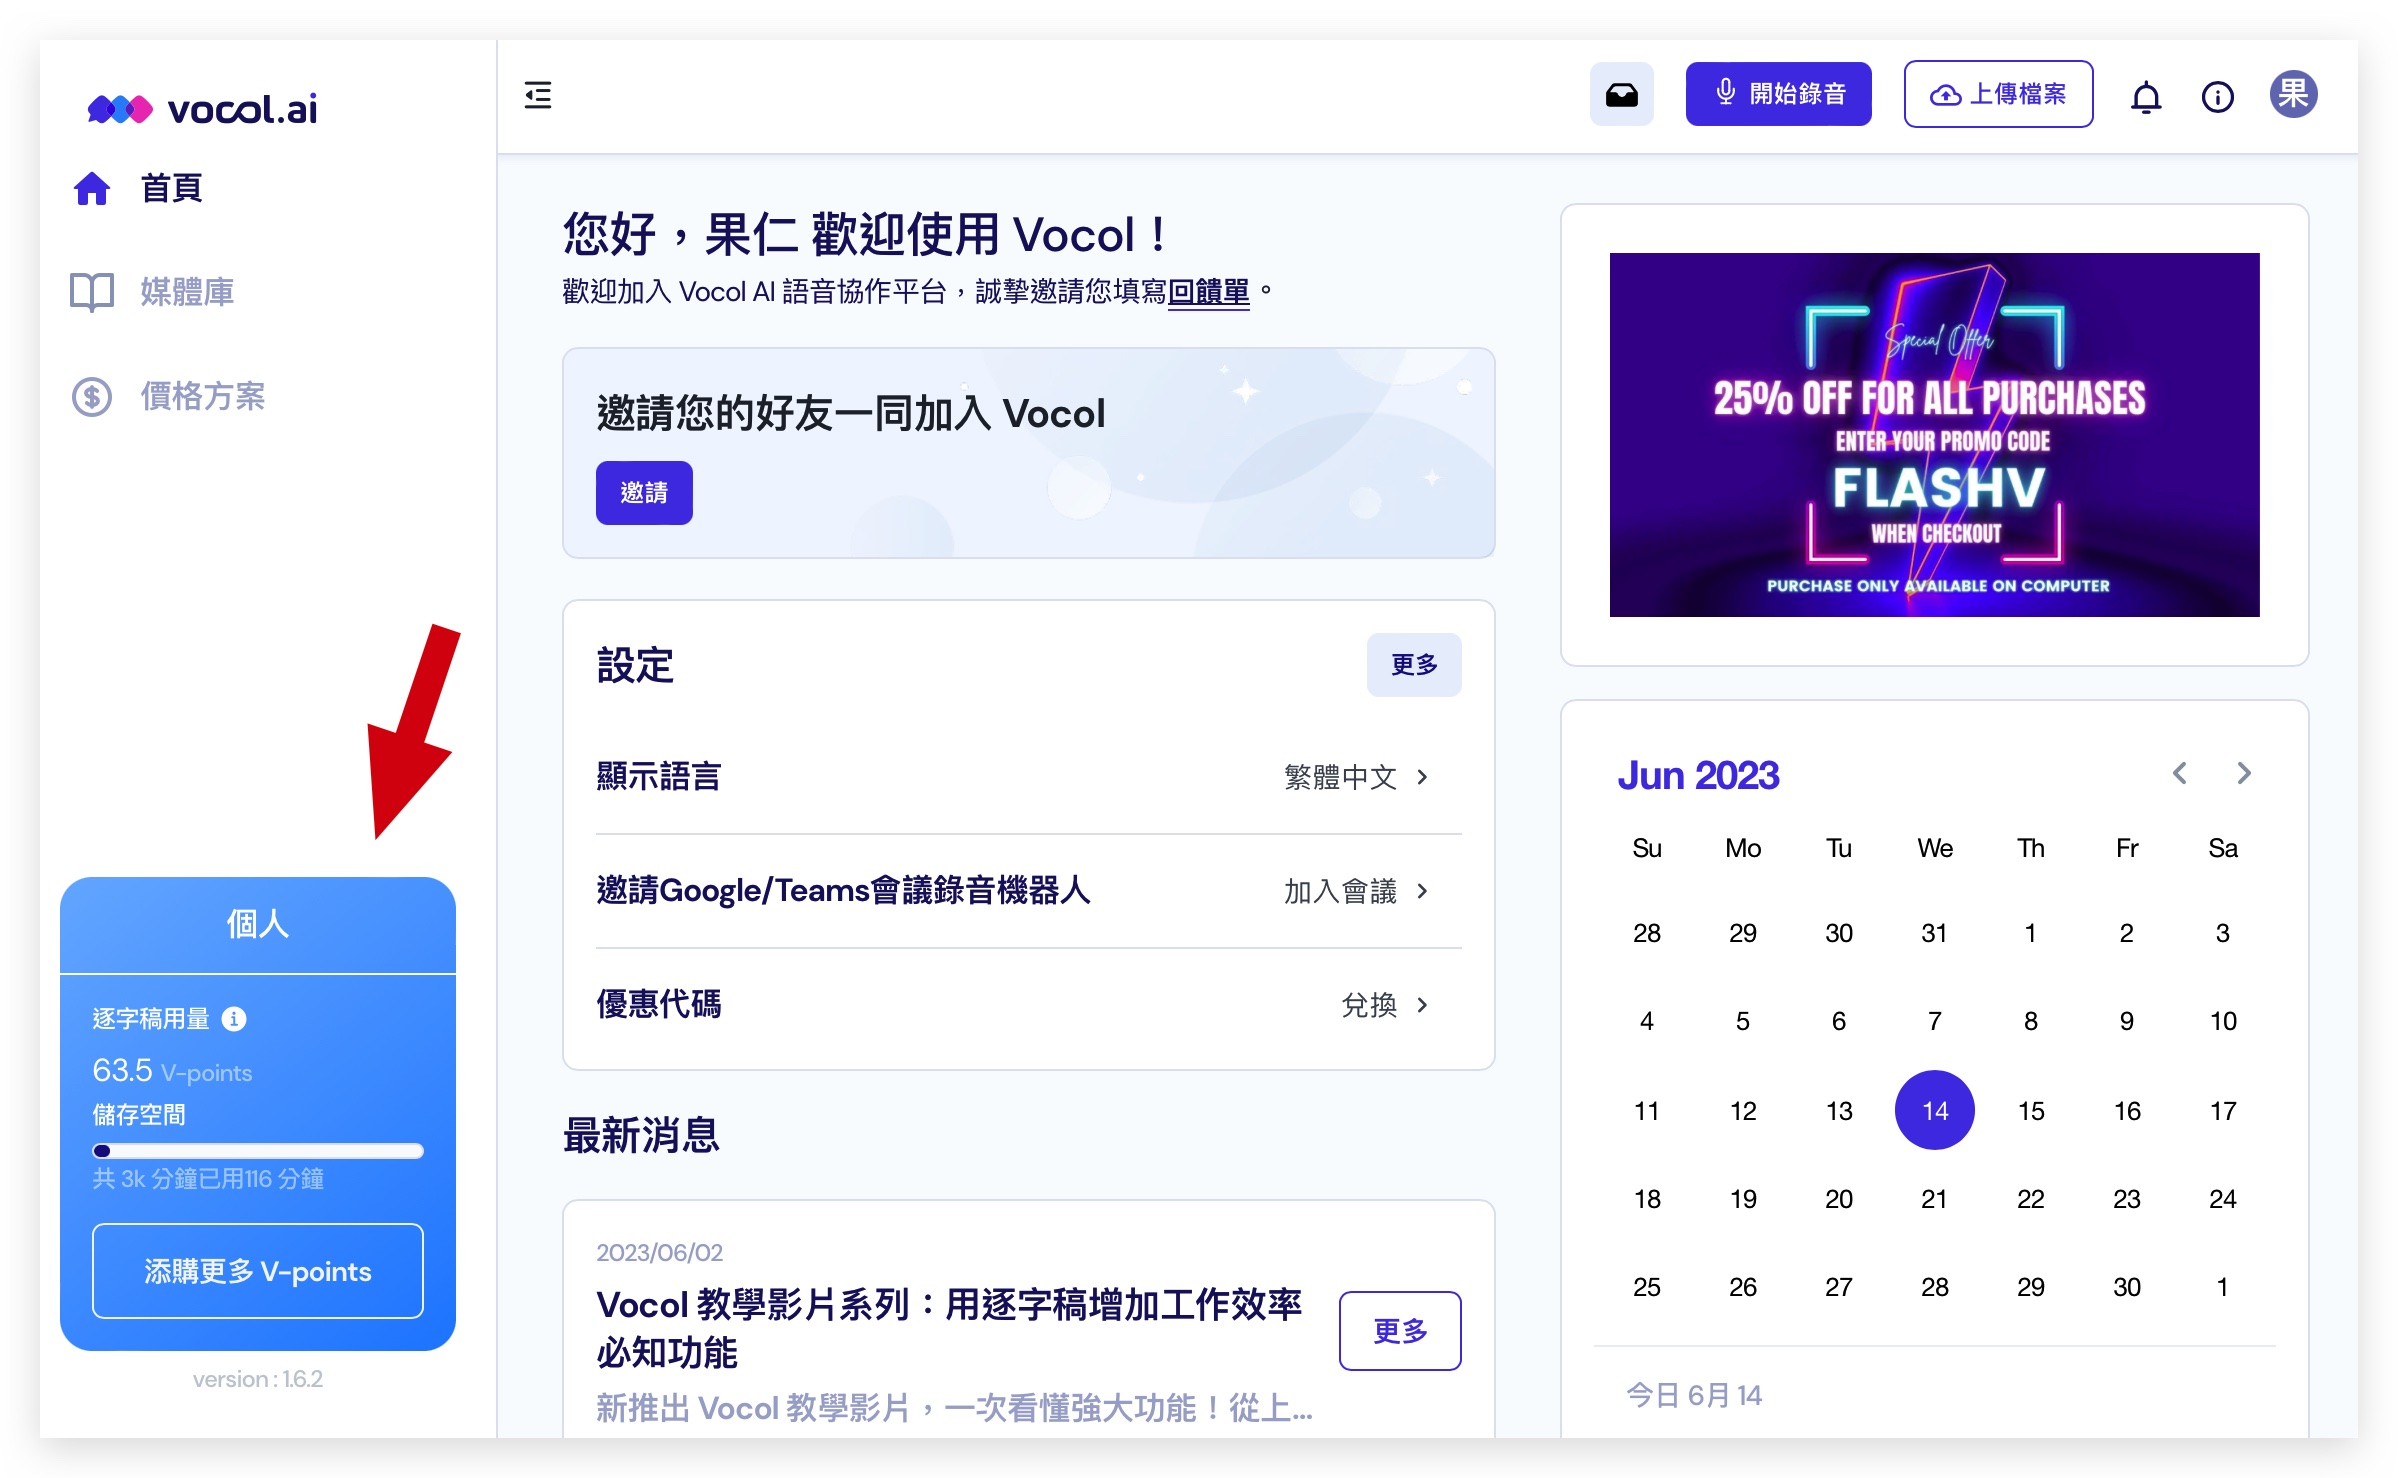Go to previous month in calendar
Viewport: 2398px width, 1478px height.
(x=2180, y=773)
